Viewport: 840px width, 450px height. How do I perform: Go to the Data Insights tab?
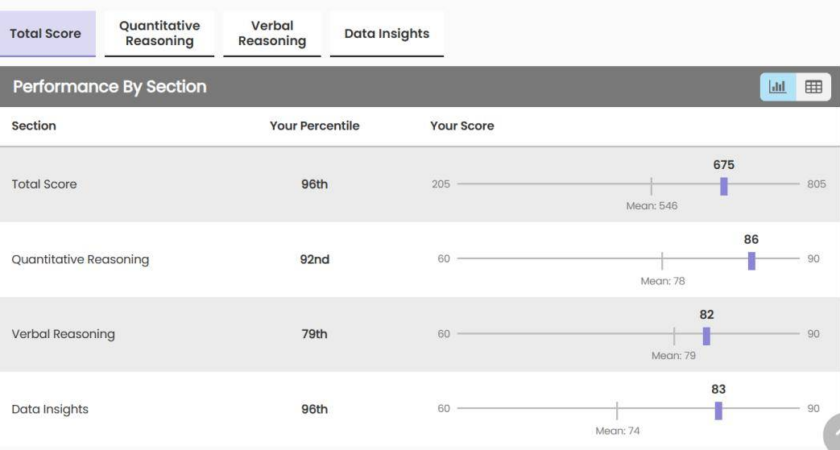click(387, 34)
